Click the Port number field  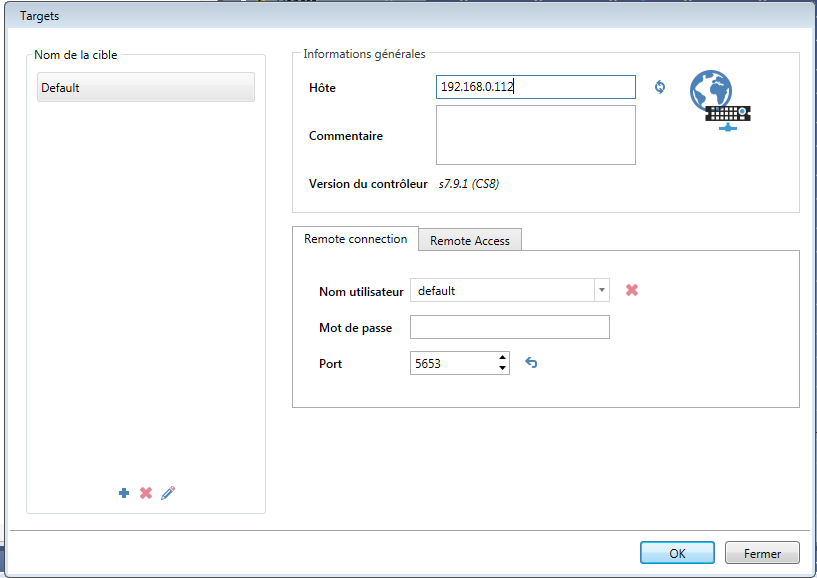(452, 364)
